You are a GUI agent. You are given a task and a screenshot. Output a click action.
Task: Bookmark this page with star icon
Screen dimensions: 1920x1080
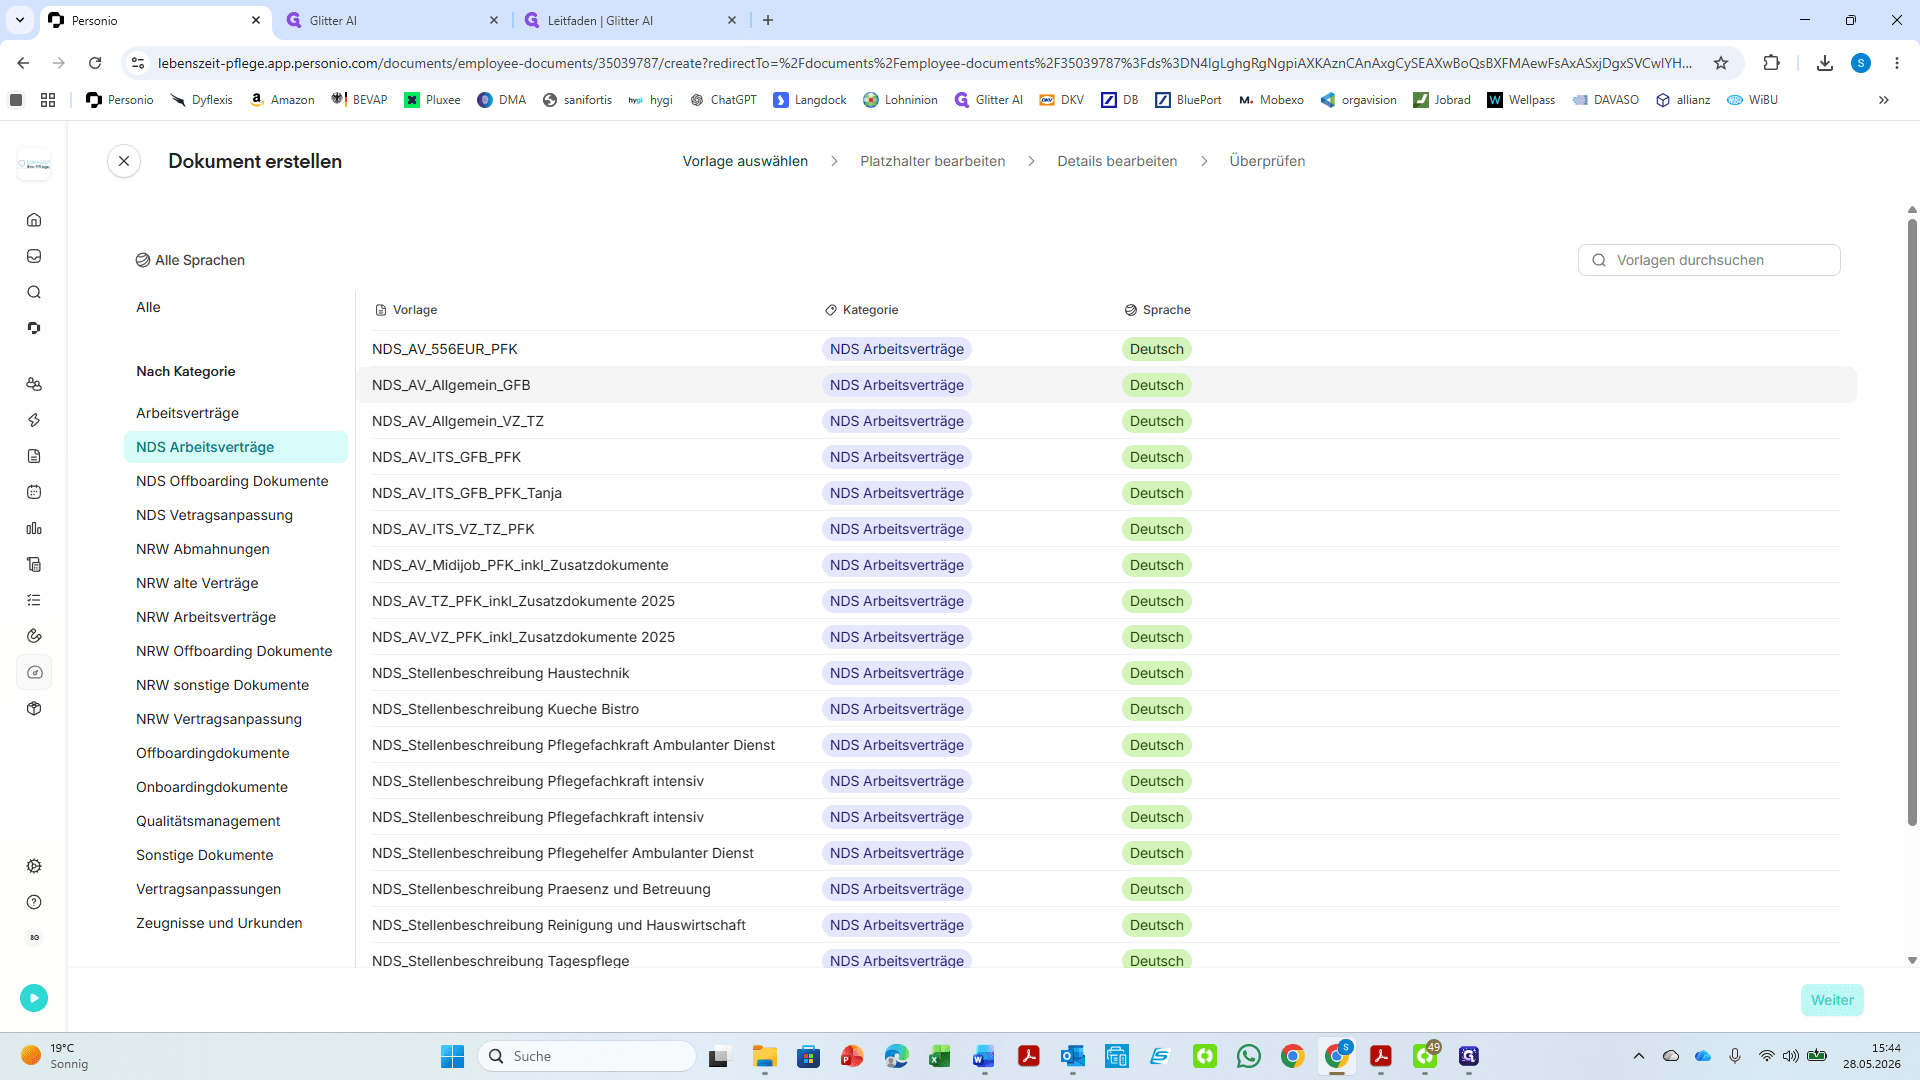(x=1721, y=63)
